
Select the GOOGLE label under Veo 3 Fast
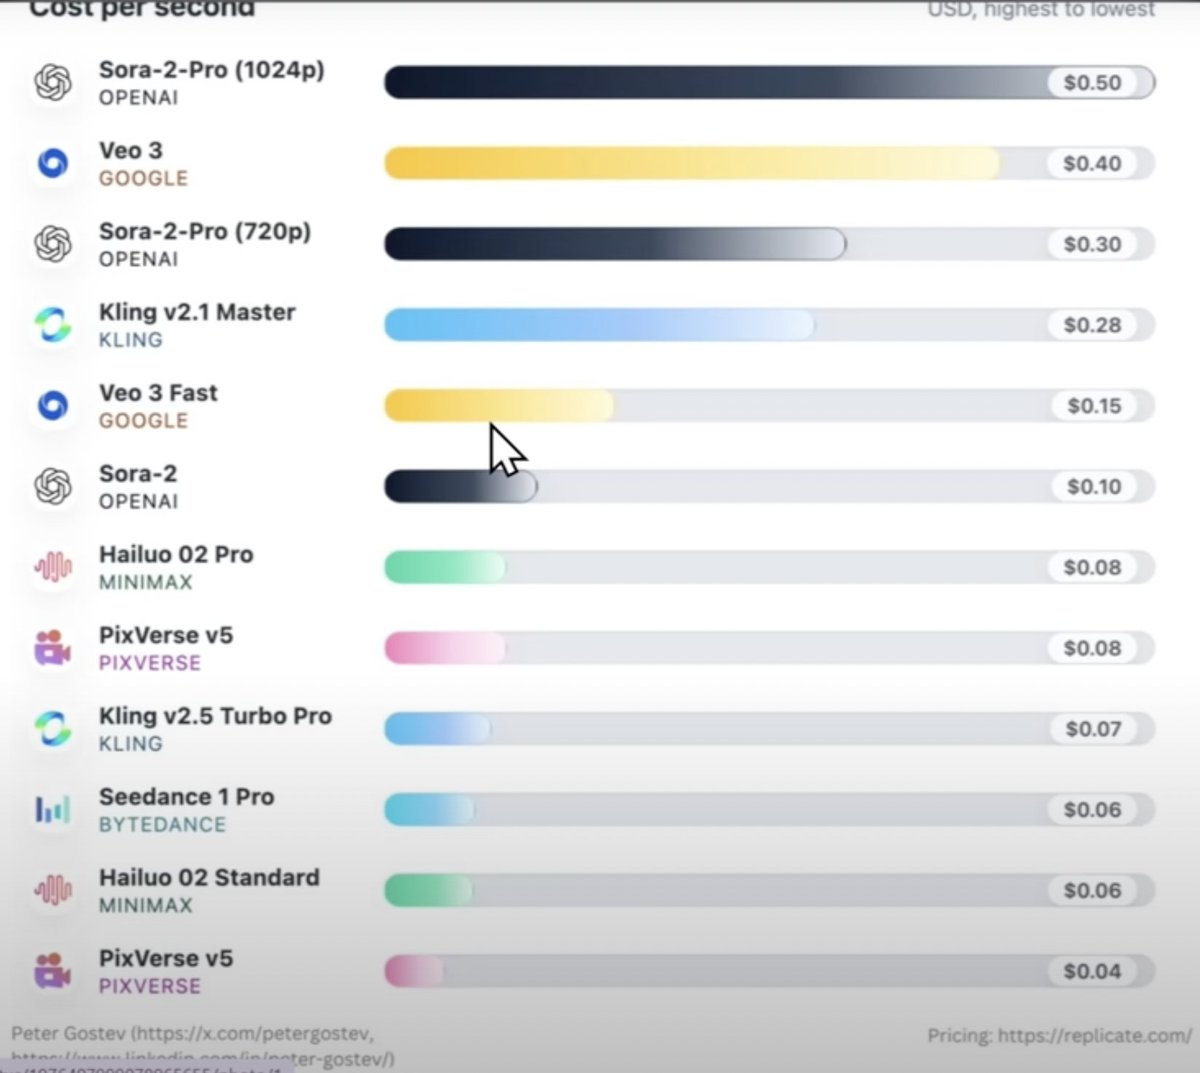click(143, 421)
